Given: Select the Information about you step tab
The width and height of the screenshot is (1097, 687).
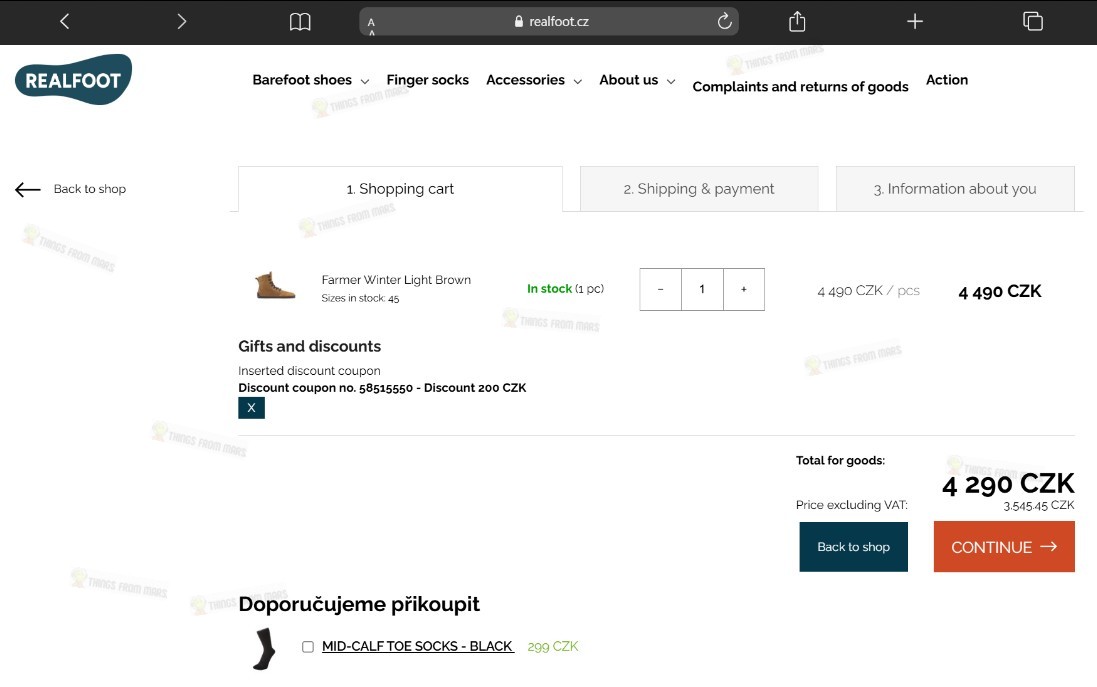Looking at the screenshot, I should (955, 189).
